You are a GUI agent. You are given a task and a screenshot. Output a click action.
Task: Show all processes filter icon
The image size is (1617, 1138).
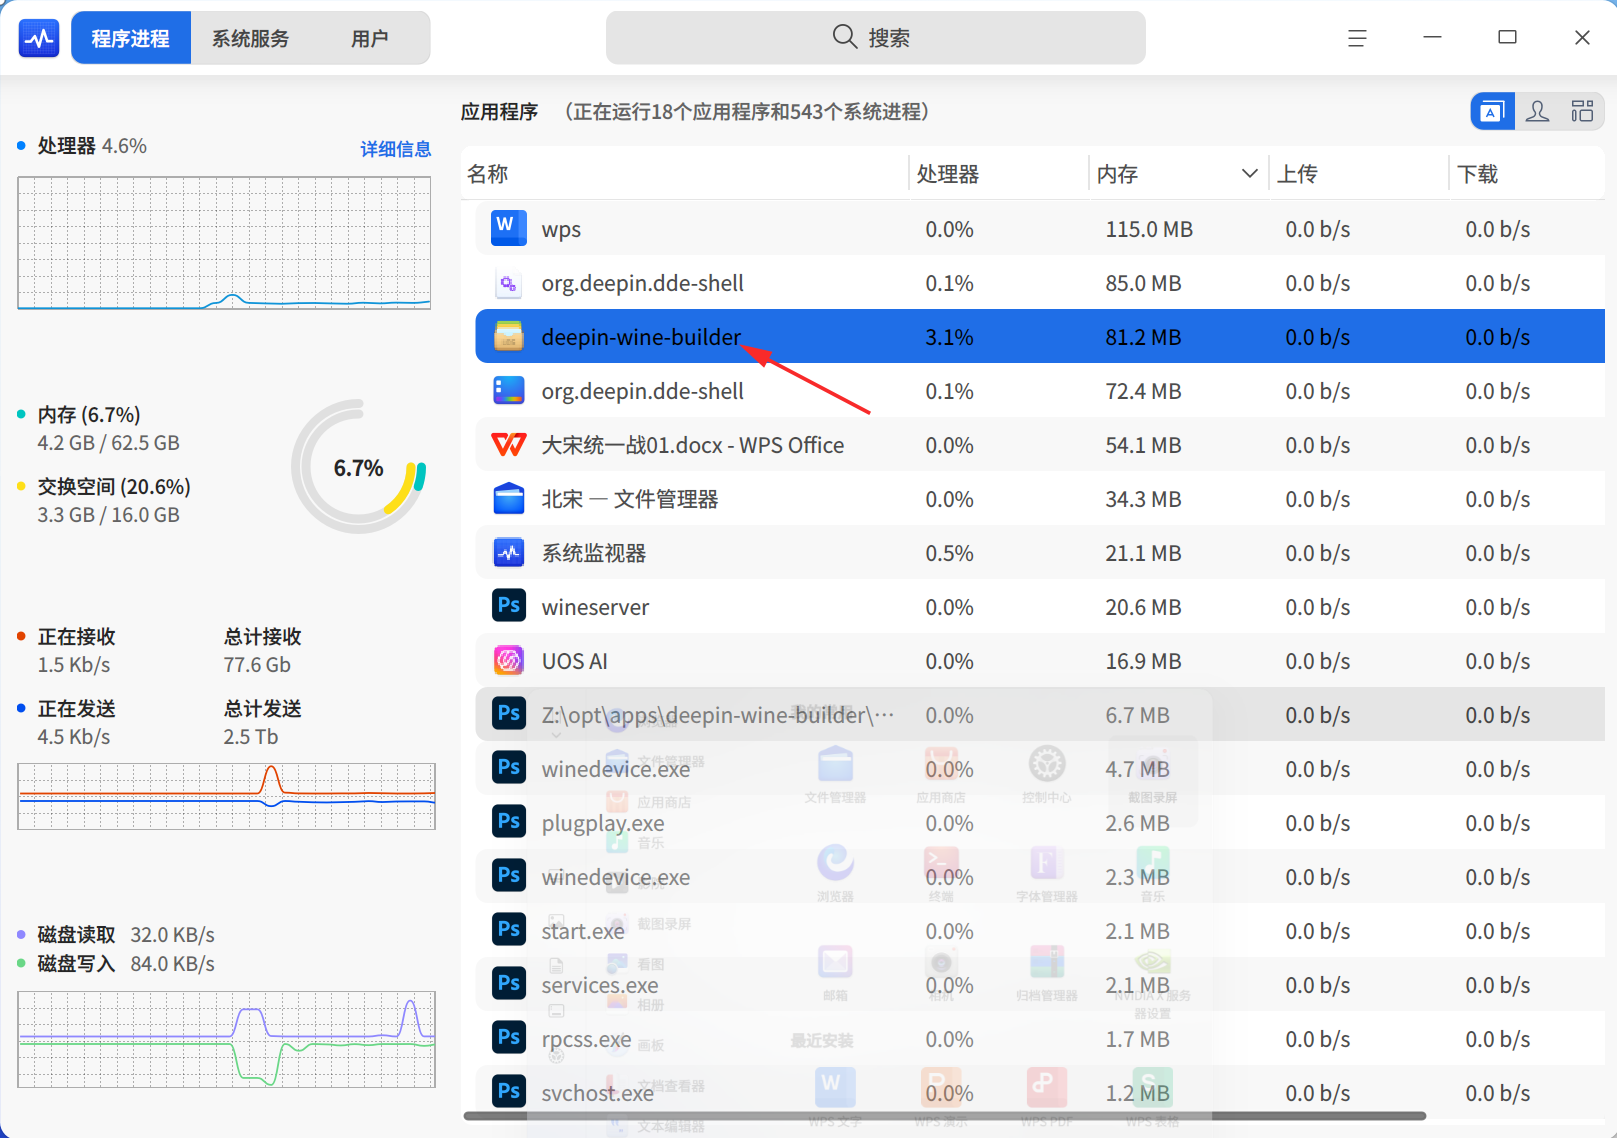[1582, 111]
